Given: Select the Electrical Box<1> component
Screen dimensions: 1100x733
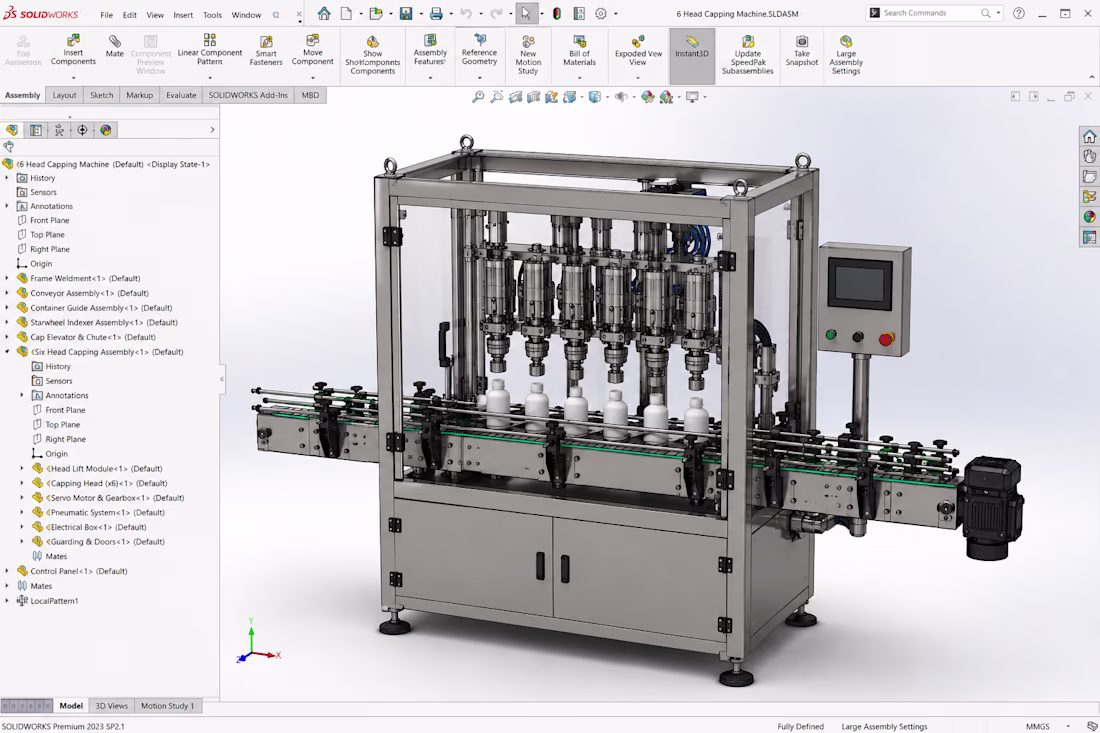Looking at the screenshot, I should pos(89,527).
